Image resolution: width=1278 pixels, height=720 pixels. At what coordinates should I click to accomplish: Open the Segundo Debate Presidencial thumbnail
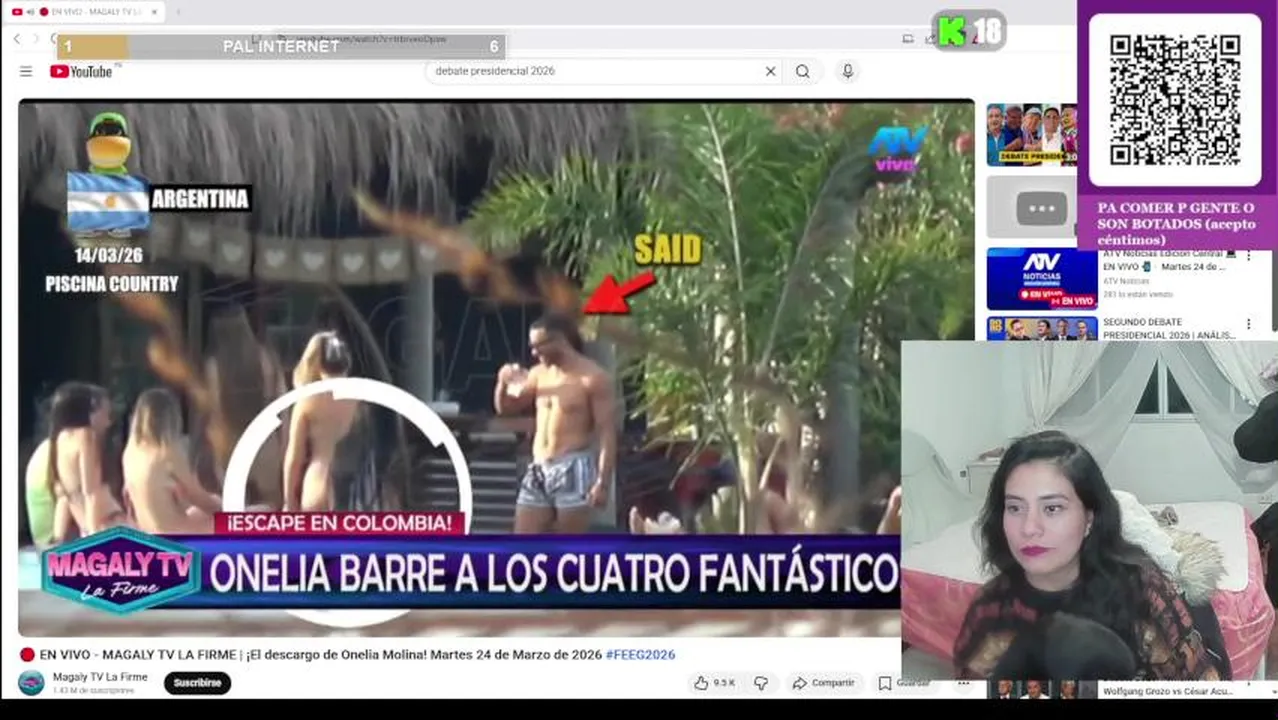click(x=1042, y=329)
